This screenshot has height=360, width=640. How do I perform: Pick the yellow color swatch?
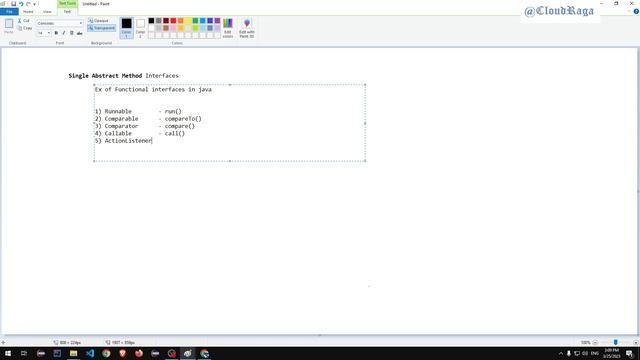188,20
